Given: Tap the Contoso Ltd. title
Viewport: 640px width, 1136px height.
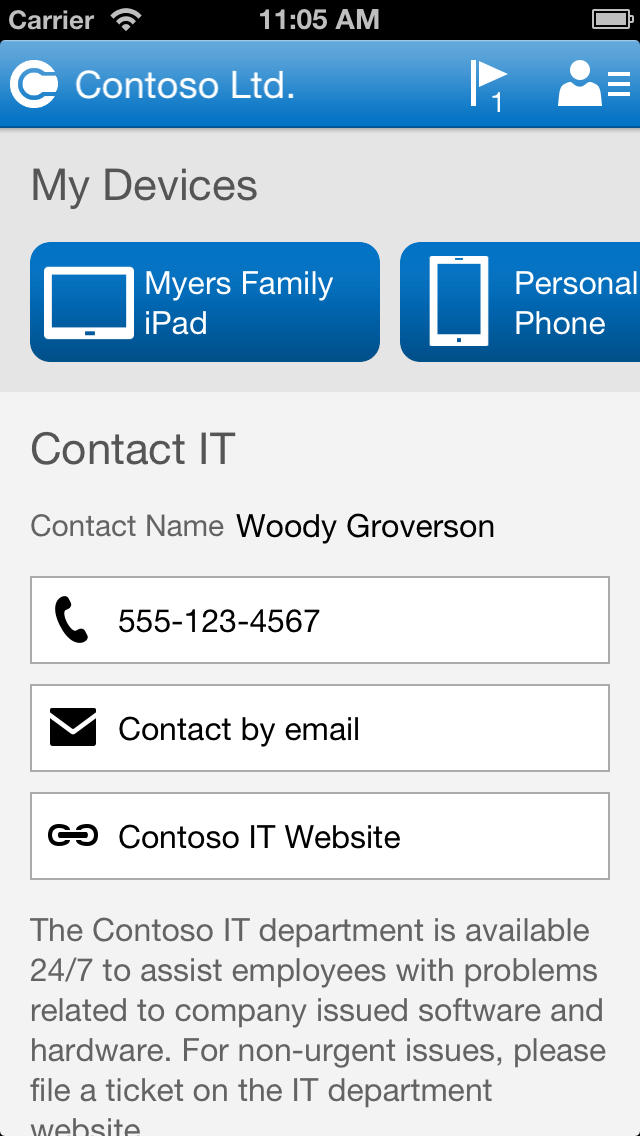Looking at the screenshot, I should (185, 85).
